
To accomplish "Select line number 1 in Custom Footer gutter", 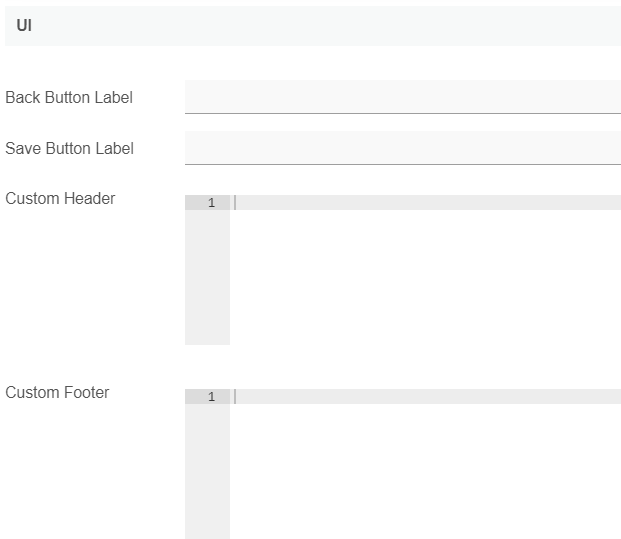I will pyautogui.click(x=211, y=397).
